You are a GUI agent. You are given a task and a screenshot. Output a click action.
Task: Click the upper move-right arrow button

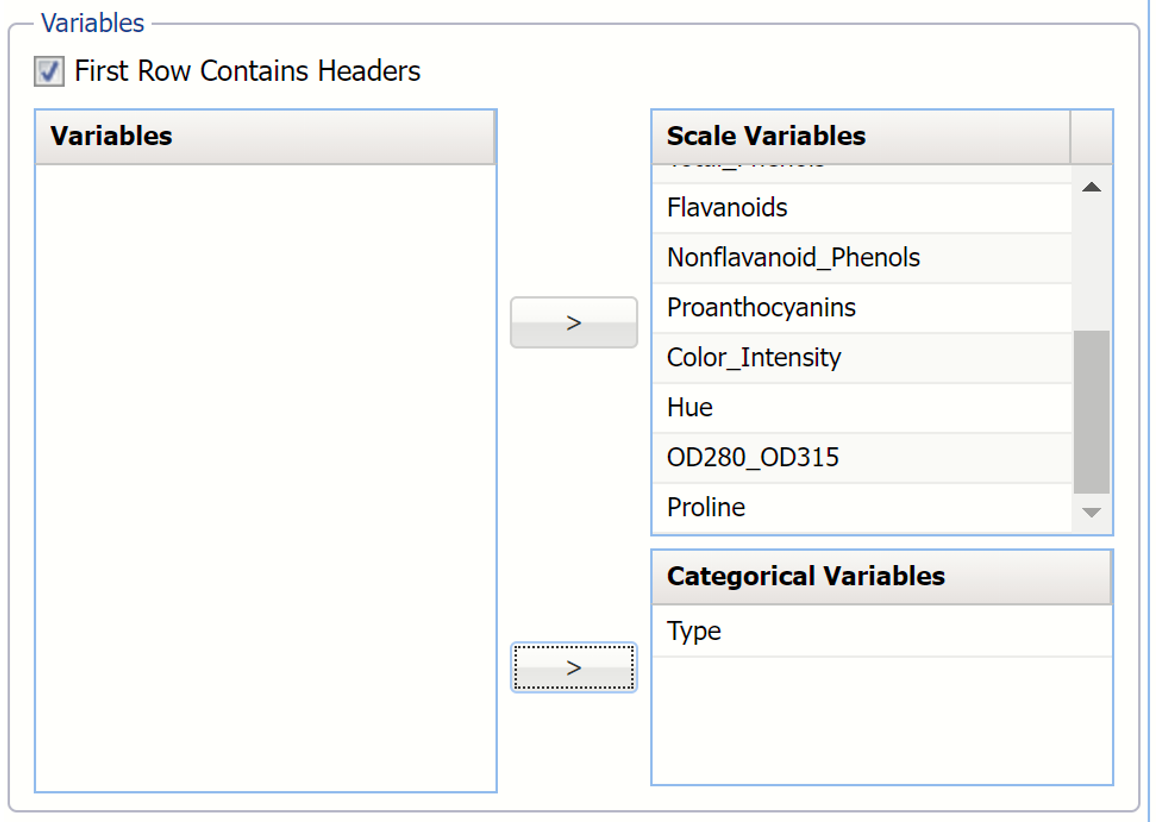point(573,322)
